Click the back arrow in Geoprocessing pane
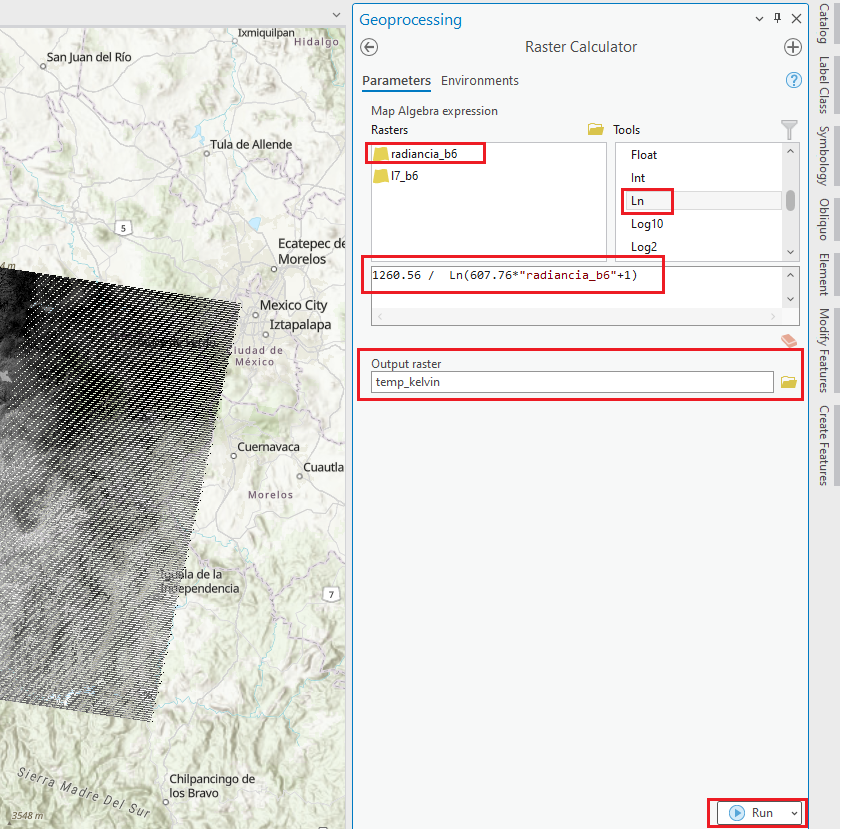This screenshot has height=829, width=850. [369, 47]
